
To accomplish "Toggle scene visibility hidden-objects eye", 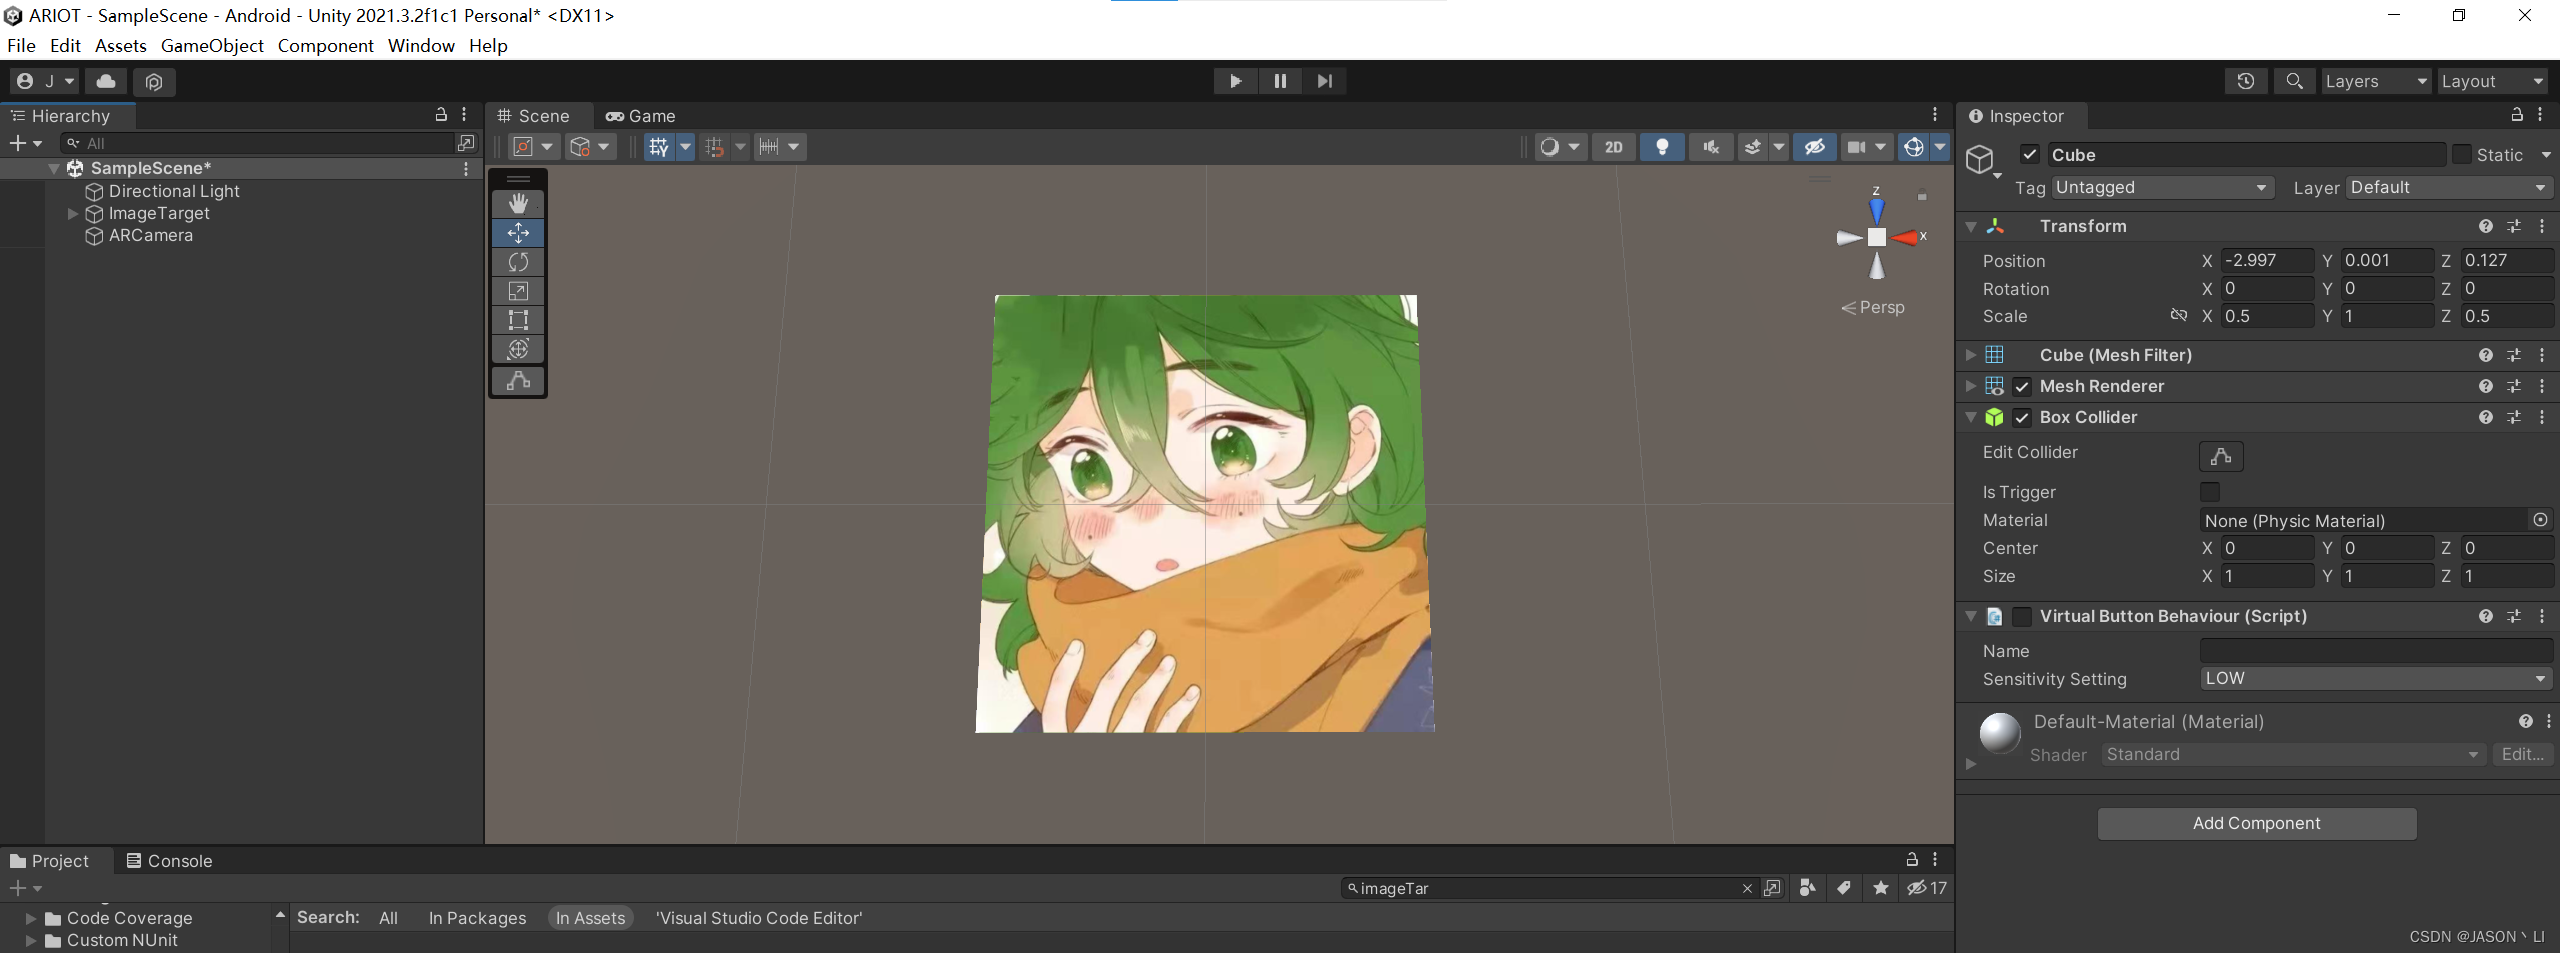I will tap(1814, 147).
